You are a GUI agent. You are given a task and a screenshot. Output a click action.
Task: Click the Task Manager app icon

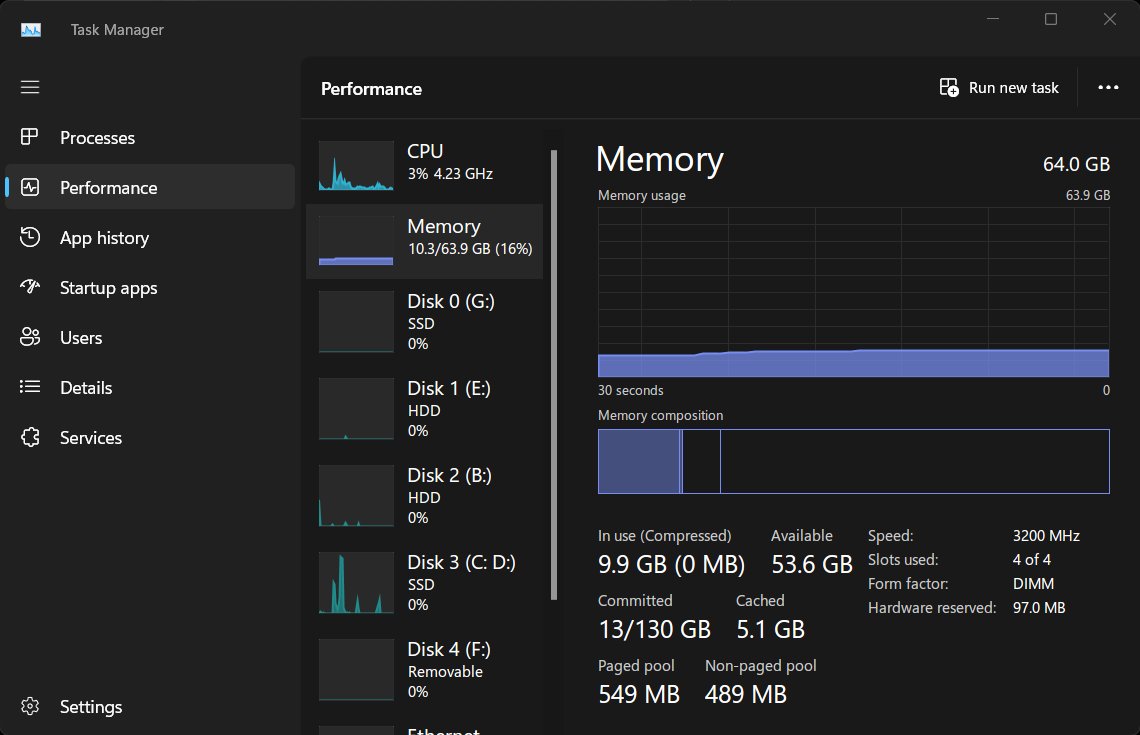pos(31,29)
